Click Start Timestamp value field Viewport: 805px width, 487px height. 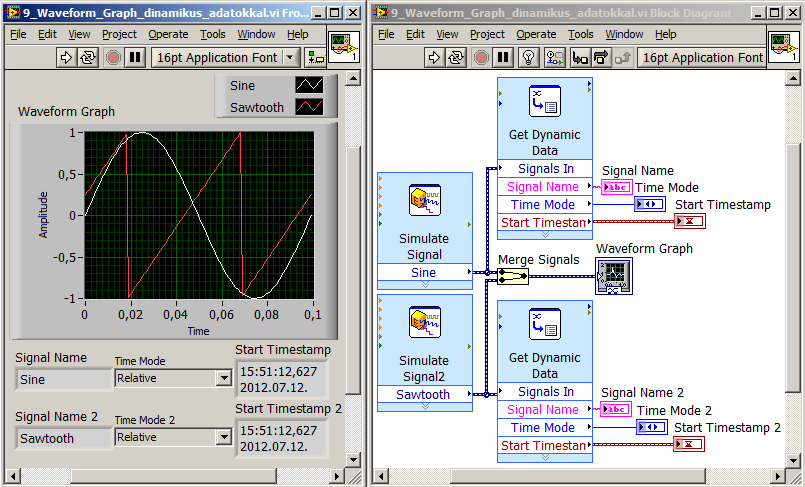(x=282, y=379)
